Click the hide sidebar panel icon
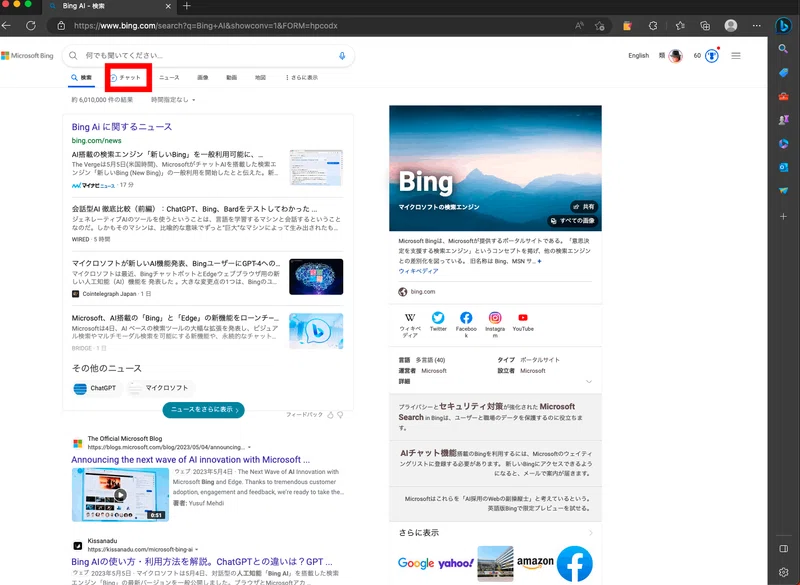Viewport: 800px width, 585px height. (x=784, y=549)
